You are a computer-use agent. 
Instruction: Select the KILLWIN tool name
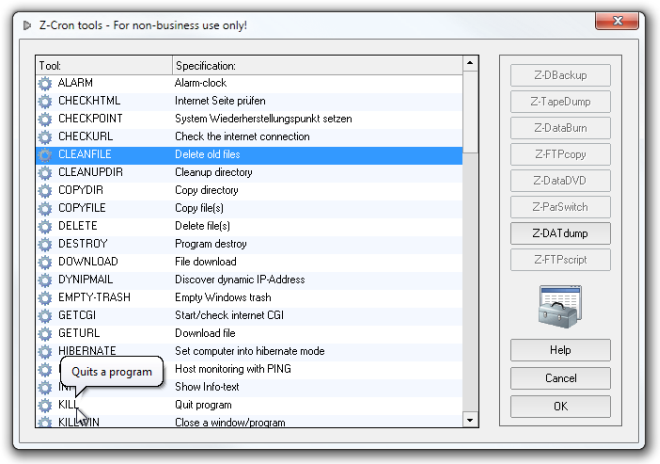pyautogui.click(x=79, y=422)
